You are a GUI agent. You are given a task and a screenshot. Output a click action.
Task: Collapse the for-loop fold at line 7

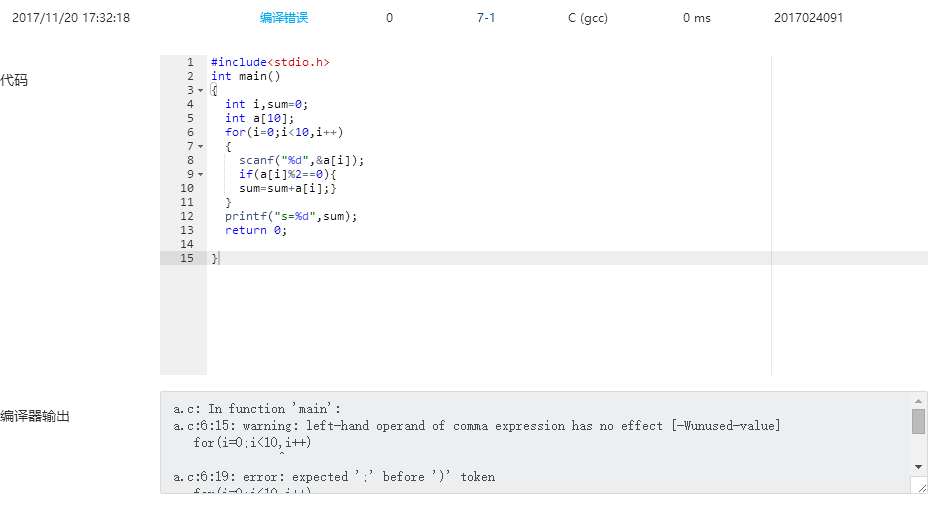coord(200,146)
